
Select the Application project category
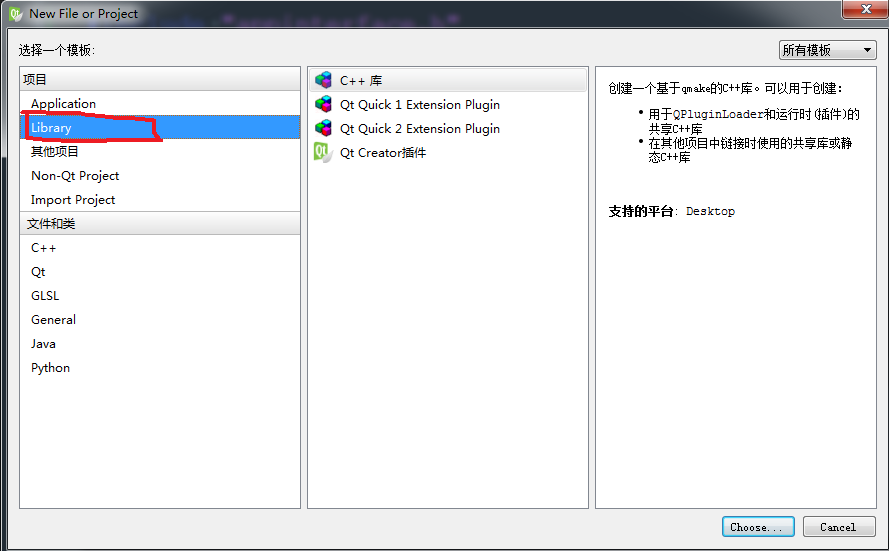pos(160,104)
